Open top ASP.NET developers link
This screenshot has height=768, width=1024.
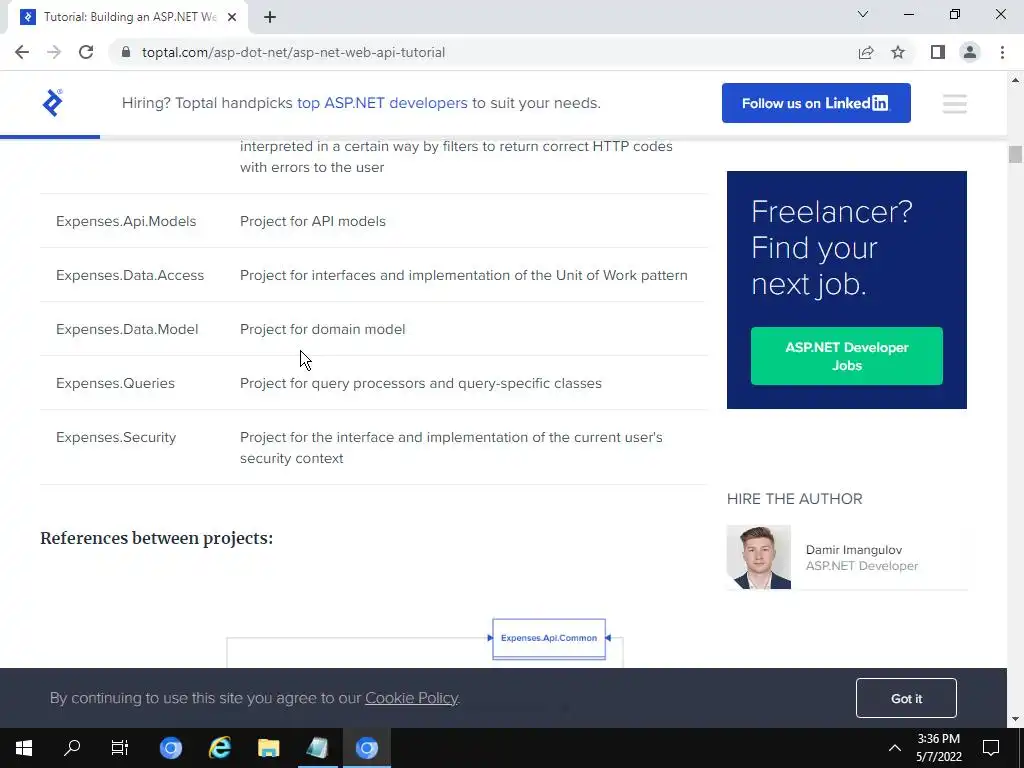(382, 103)
